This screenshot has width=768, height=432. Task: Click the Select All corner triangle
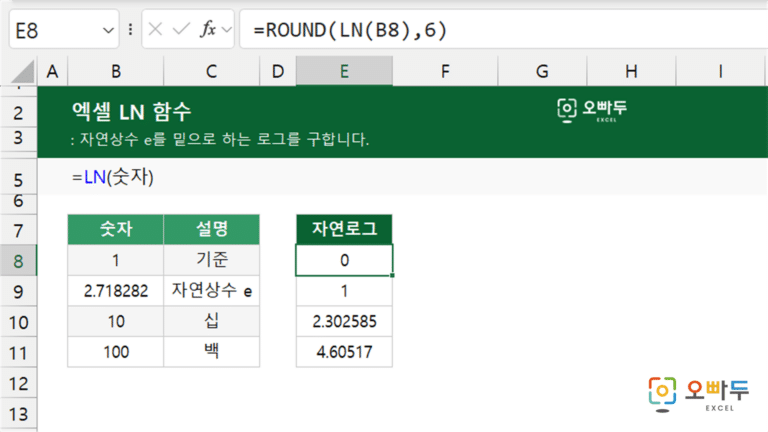click(23, 72)
